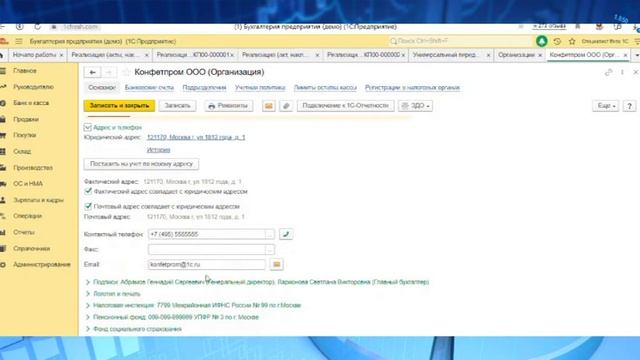640x360 pixels.
Task: Open Отчеты section in sidebar
Action: point(24,232)
